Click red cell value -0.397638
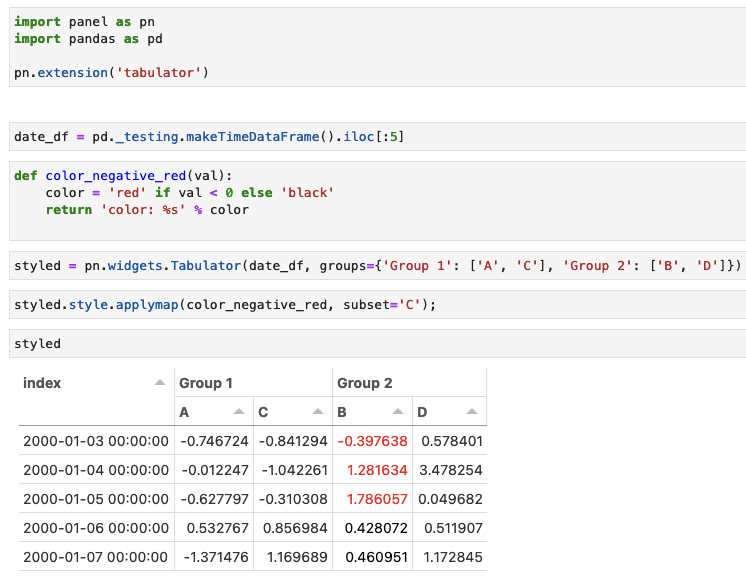 pyautogui.click(x=373, y=441)
